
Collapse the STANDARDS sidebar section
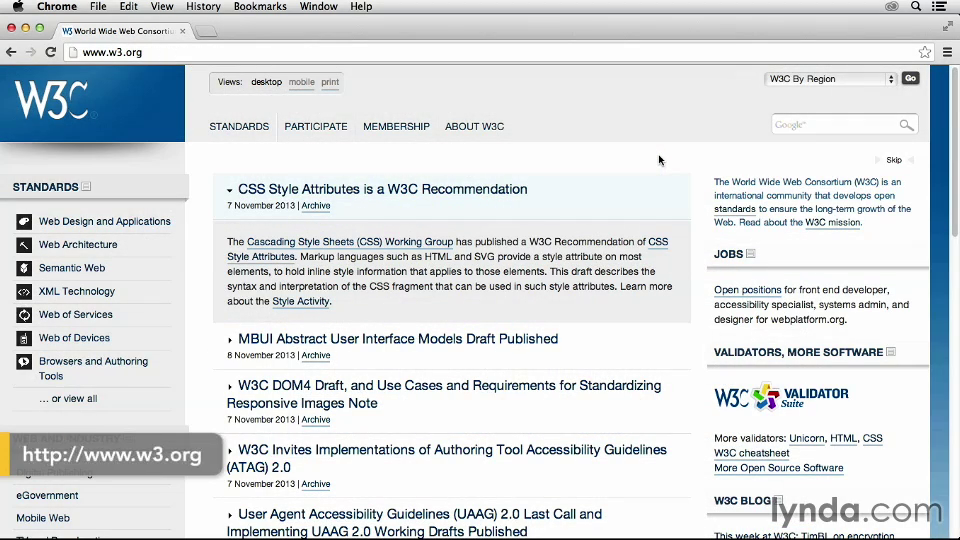(86, 187)
